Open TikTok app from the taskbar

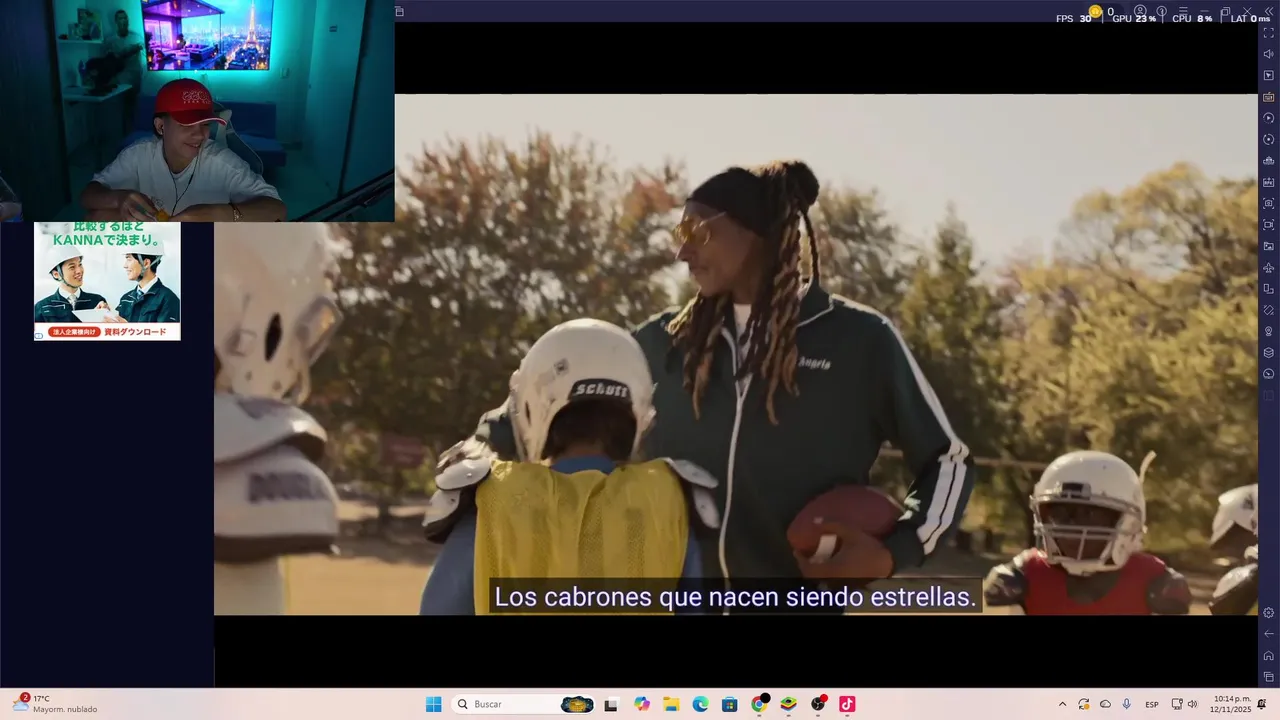(x=847, y=704)
